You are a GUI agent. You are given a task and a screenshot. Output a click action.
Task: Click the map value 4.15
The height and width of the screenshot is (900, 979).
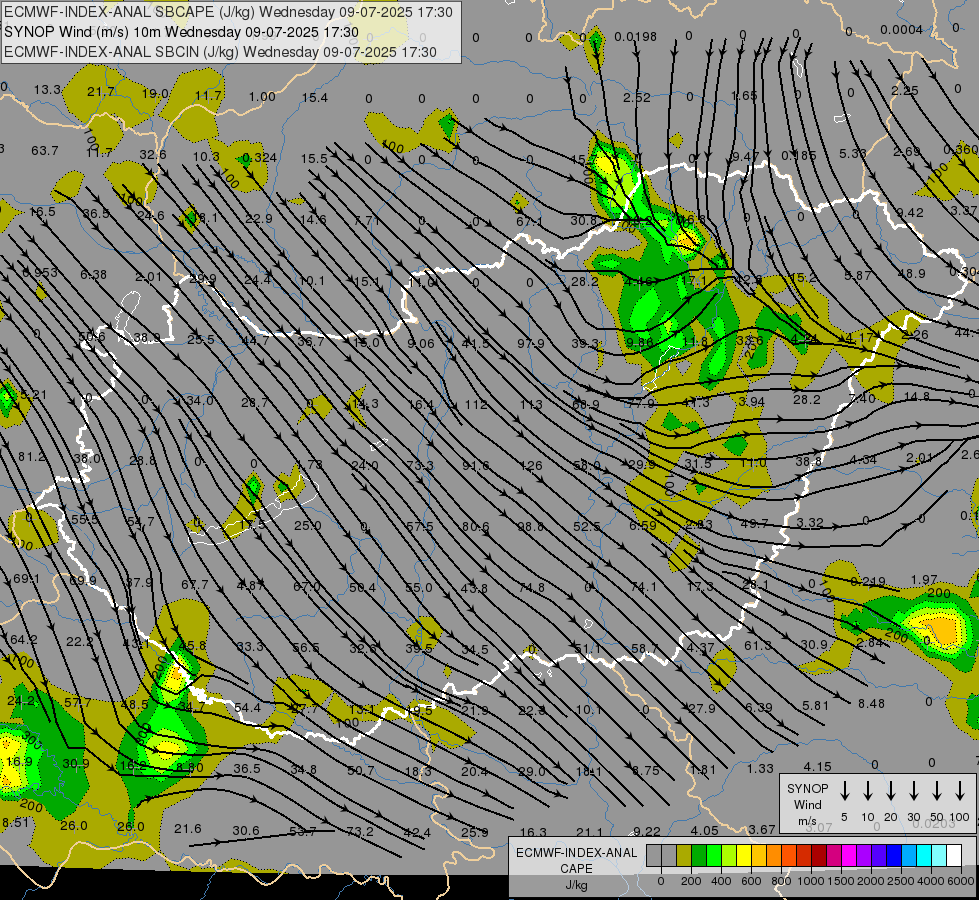817,766
